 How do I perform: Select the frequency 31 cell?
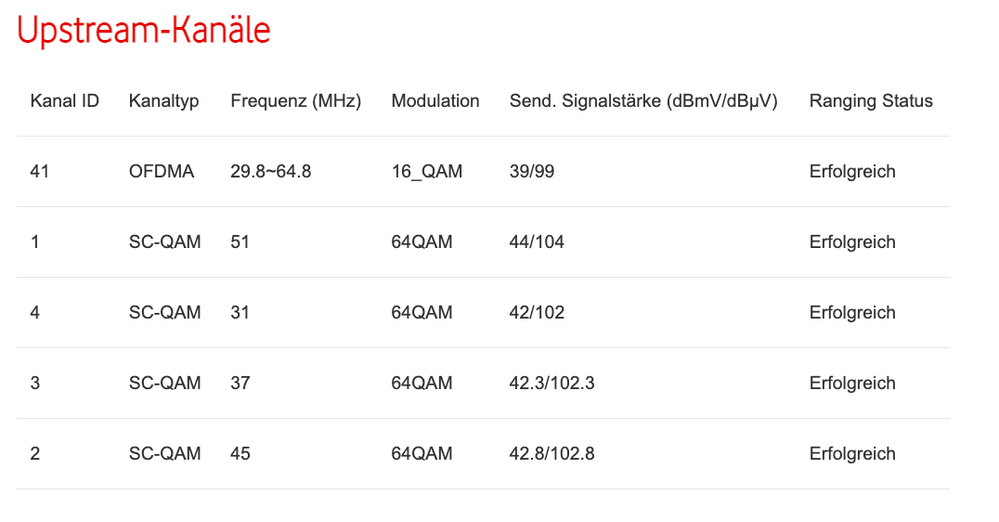point(240,313)
